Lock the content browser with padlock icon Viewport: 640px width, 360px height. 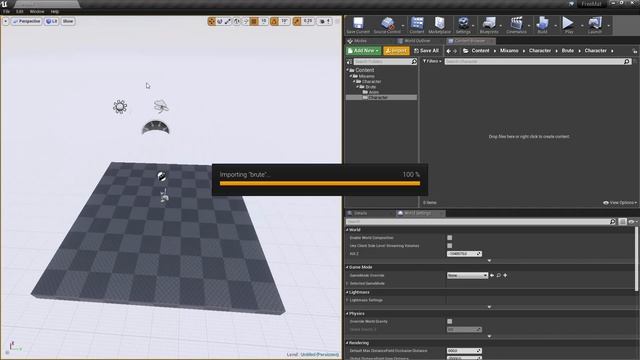click(634, 51)
